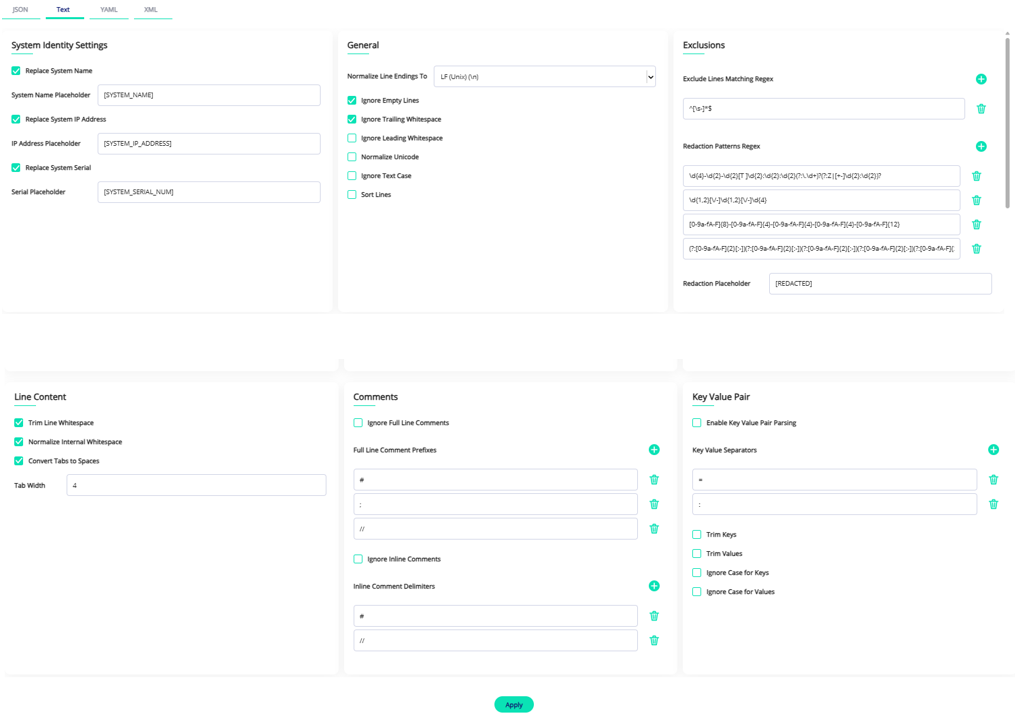Turn on Ignore Full Line Comments
Image resolution: width=1015 pixels, height=713 pixels.
(x=358, y=423)
